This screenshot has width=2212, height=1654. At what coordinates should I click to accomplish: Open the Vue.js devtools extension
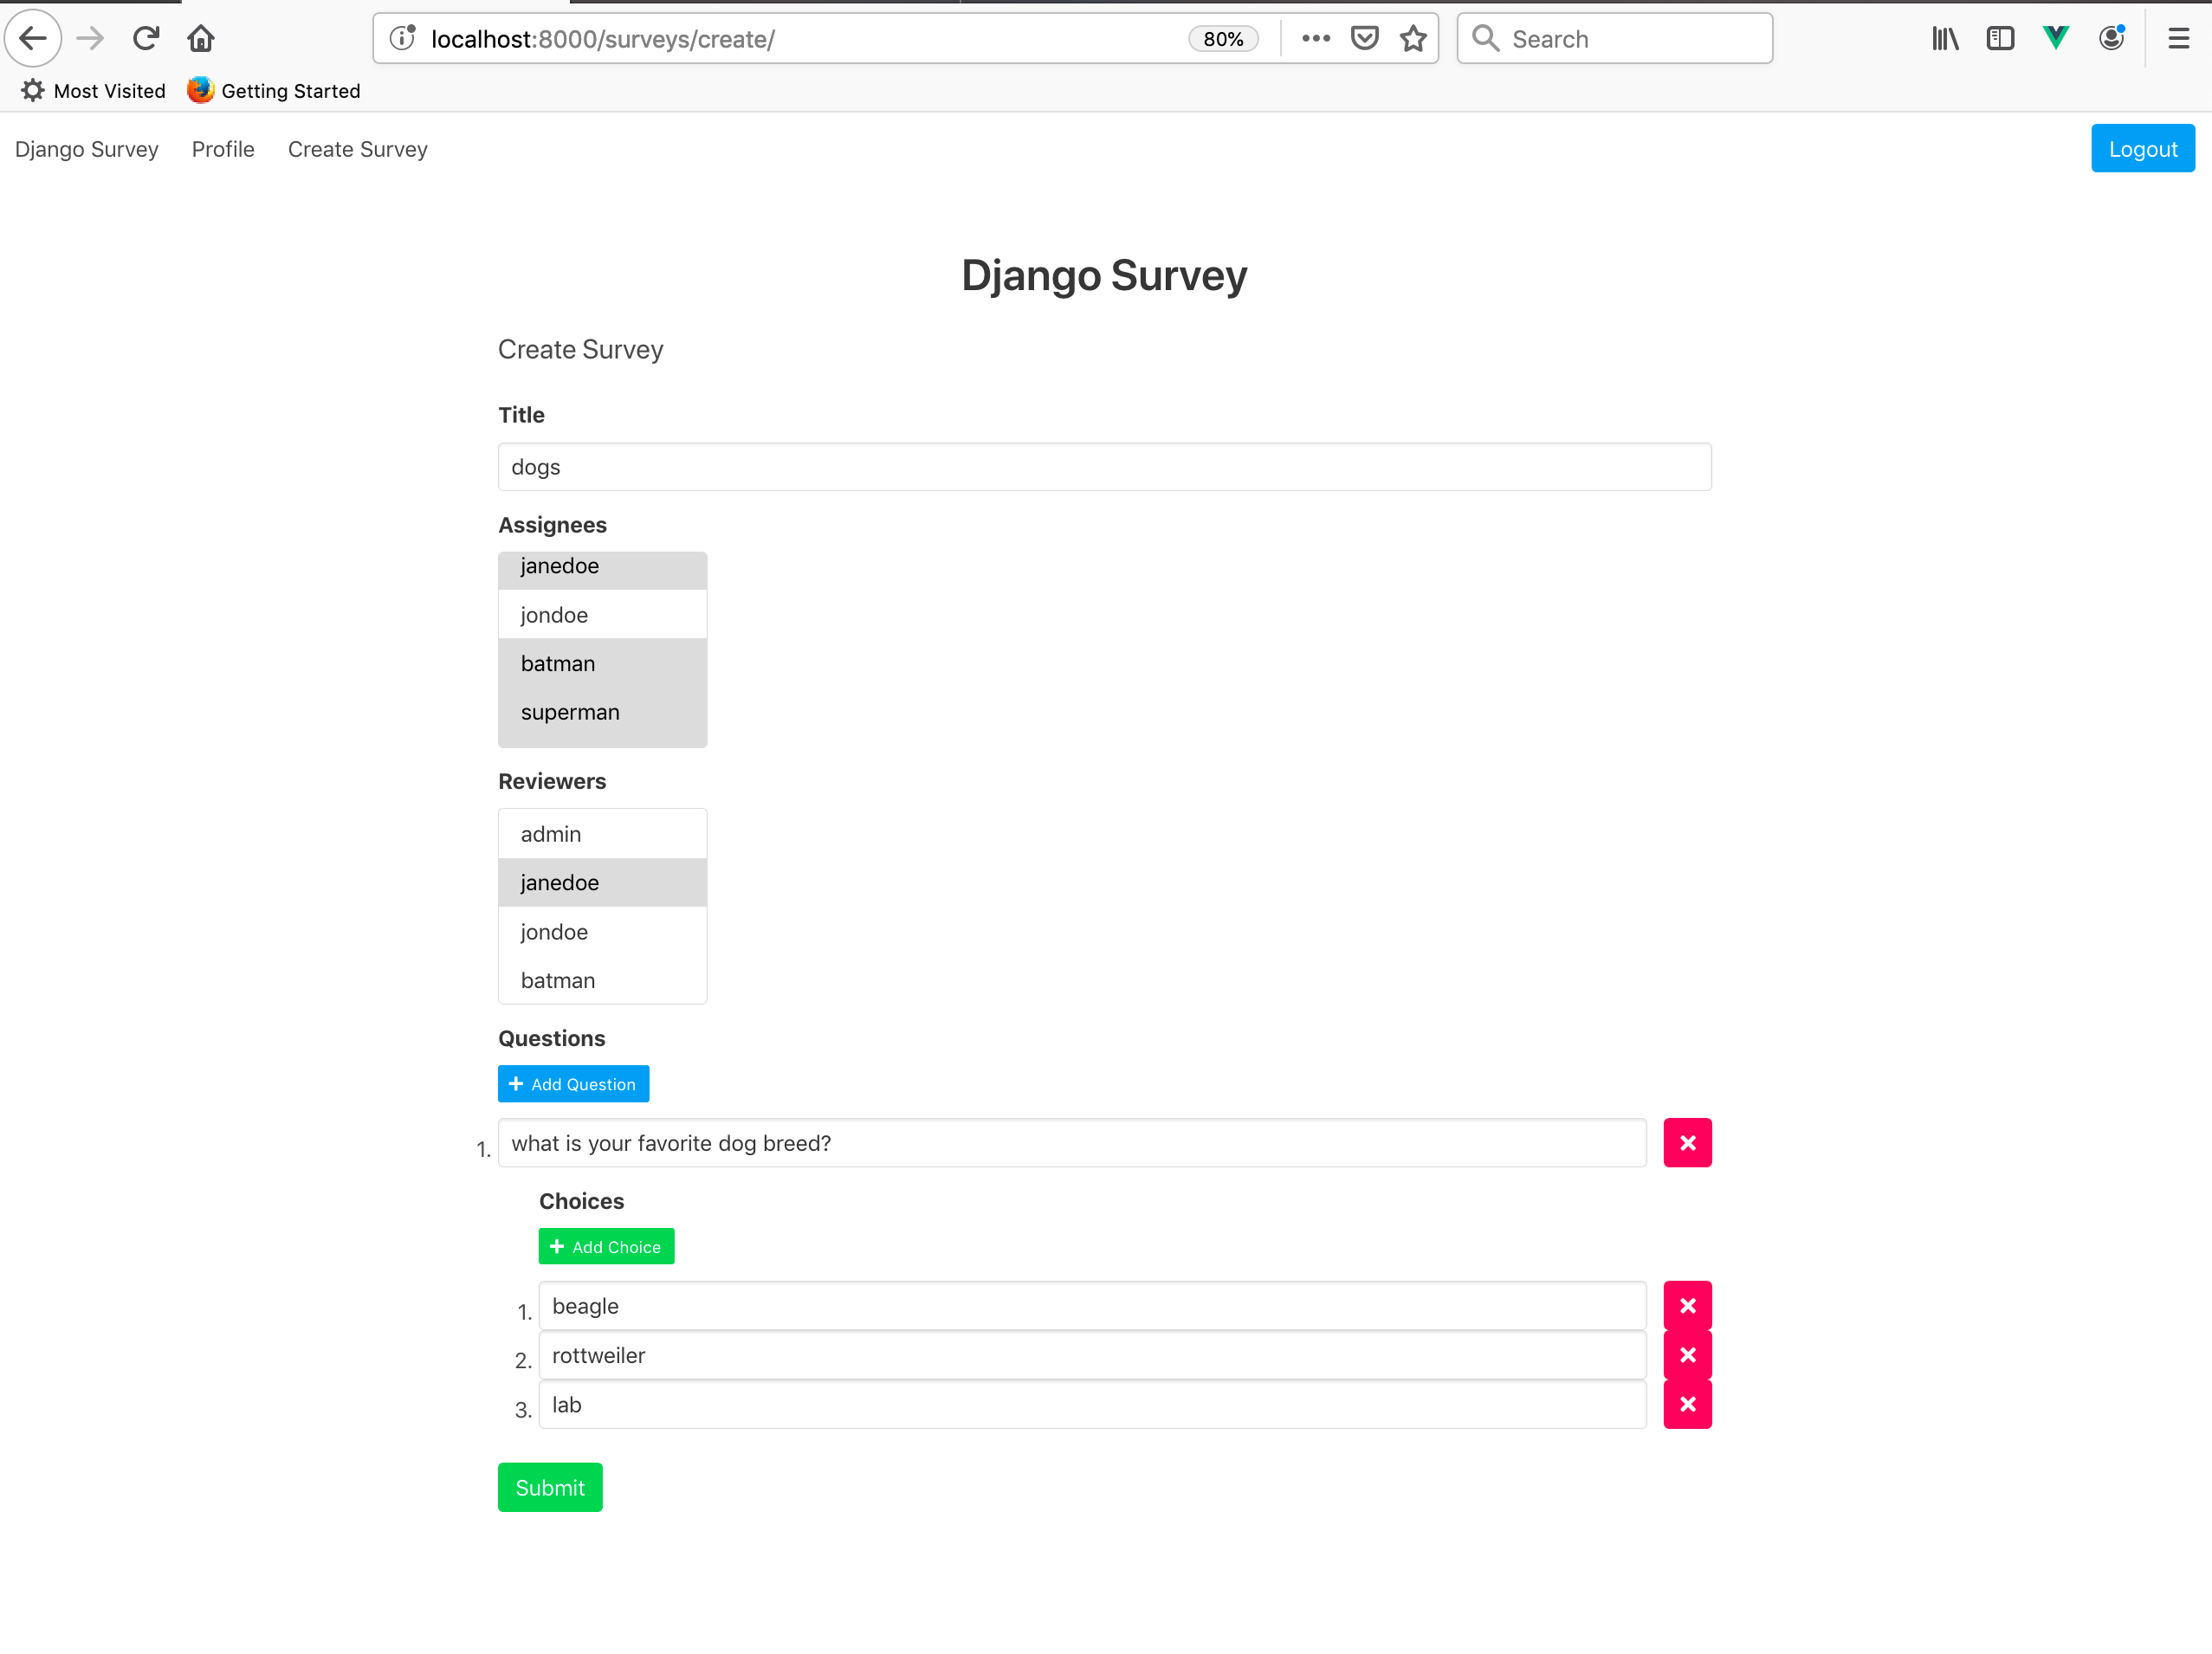(2055, 38)
